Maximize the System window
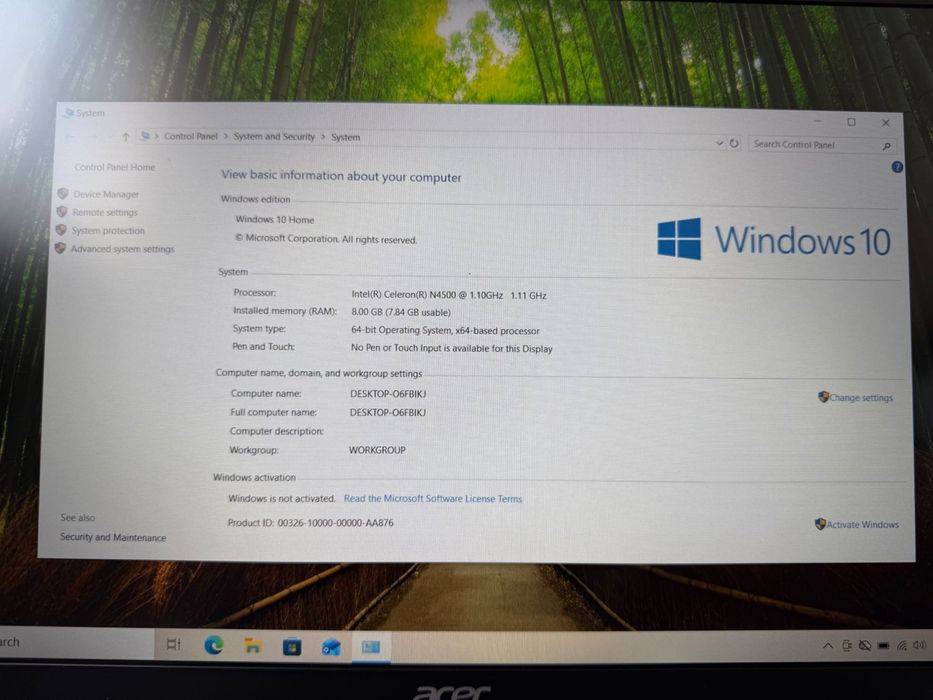 (x=851, y=122)
